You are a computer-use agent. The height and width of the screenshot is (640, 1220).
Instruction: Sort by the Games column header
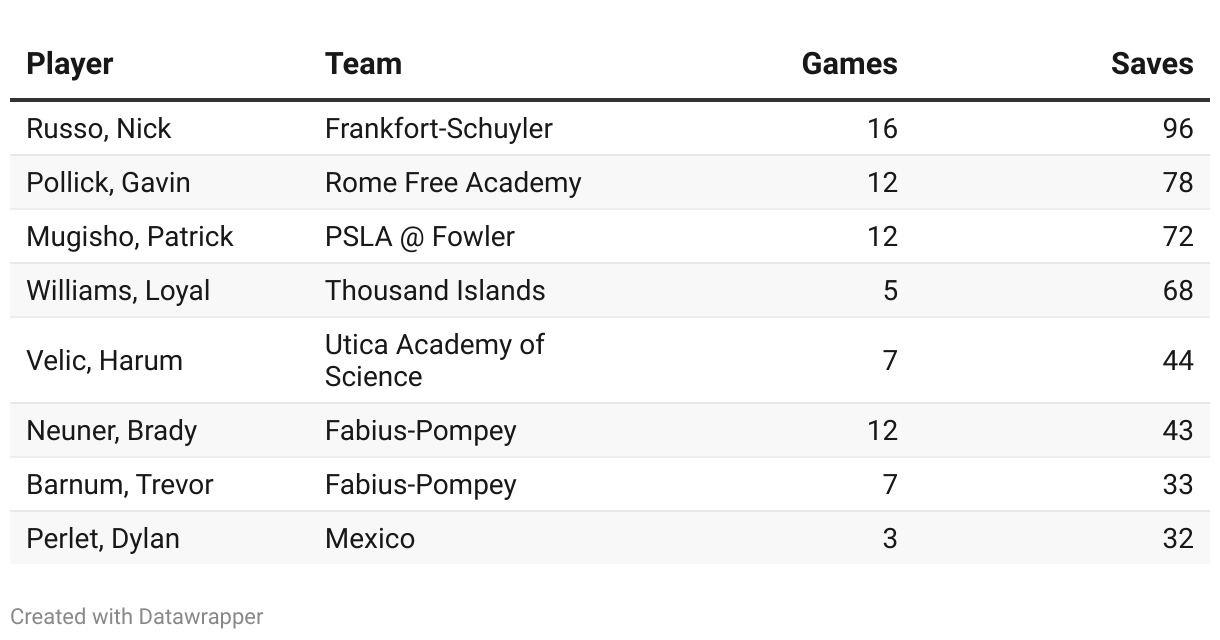(849, 64)
